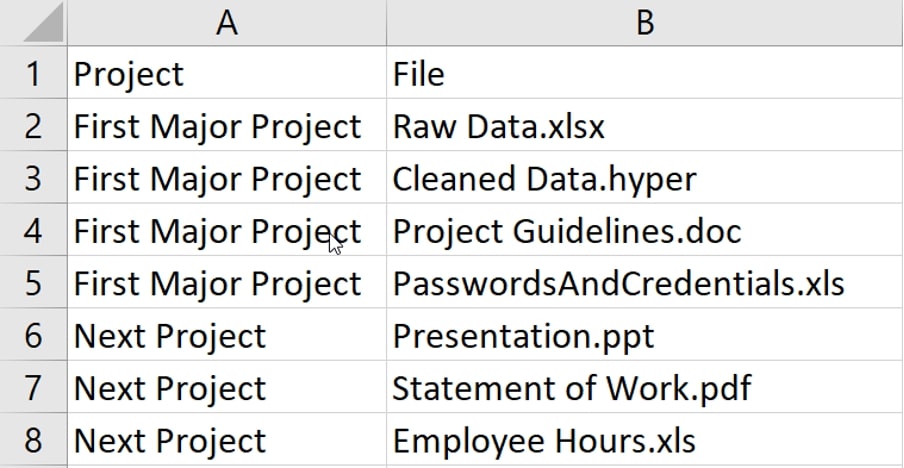Click the File header cell
The width and height of the screenshot is (904, 468).
click(645, 72)
